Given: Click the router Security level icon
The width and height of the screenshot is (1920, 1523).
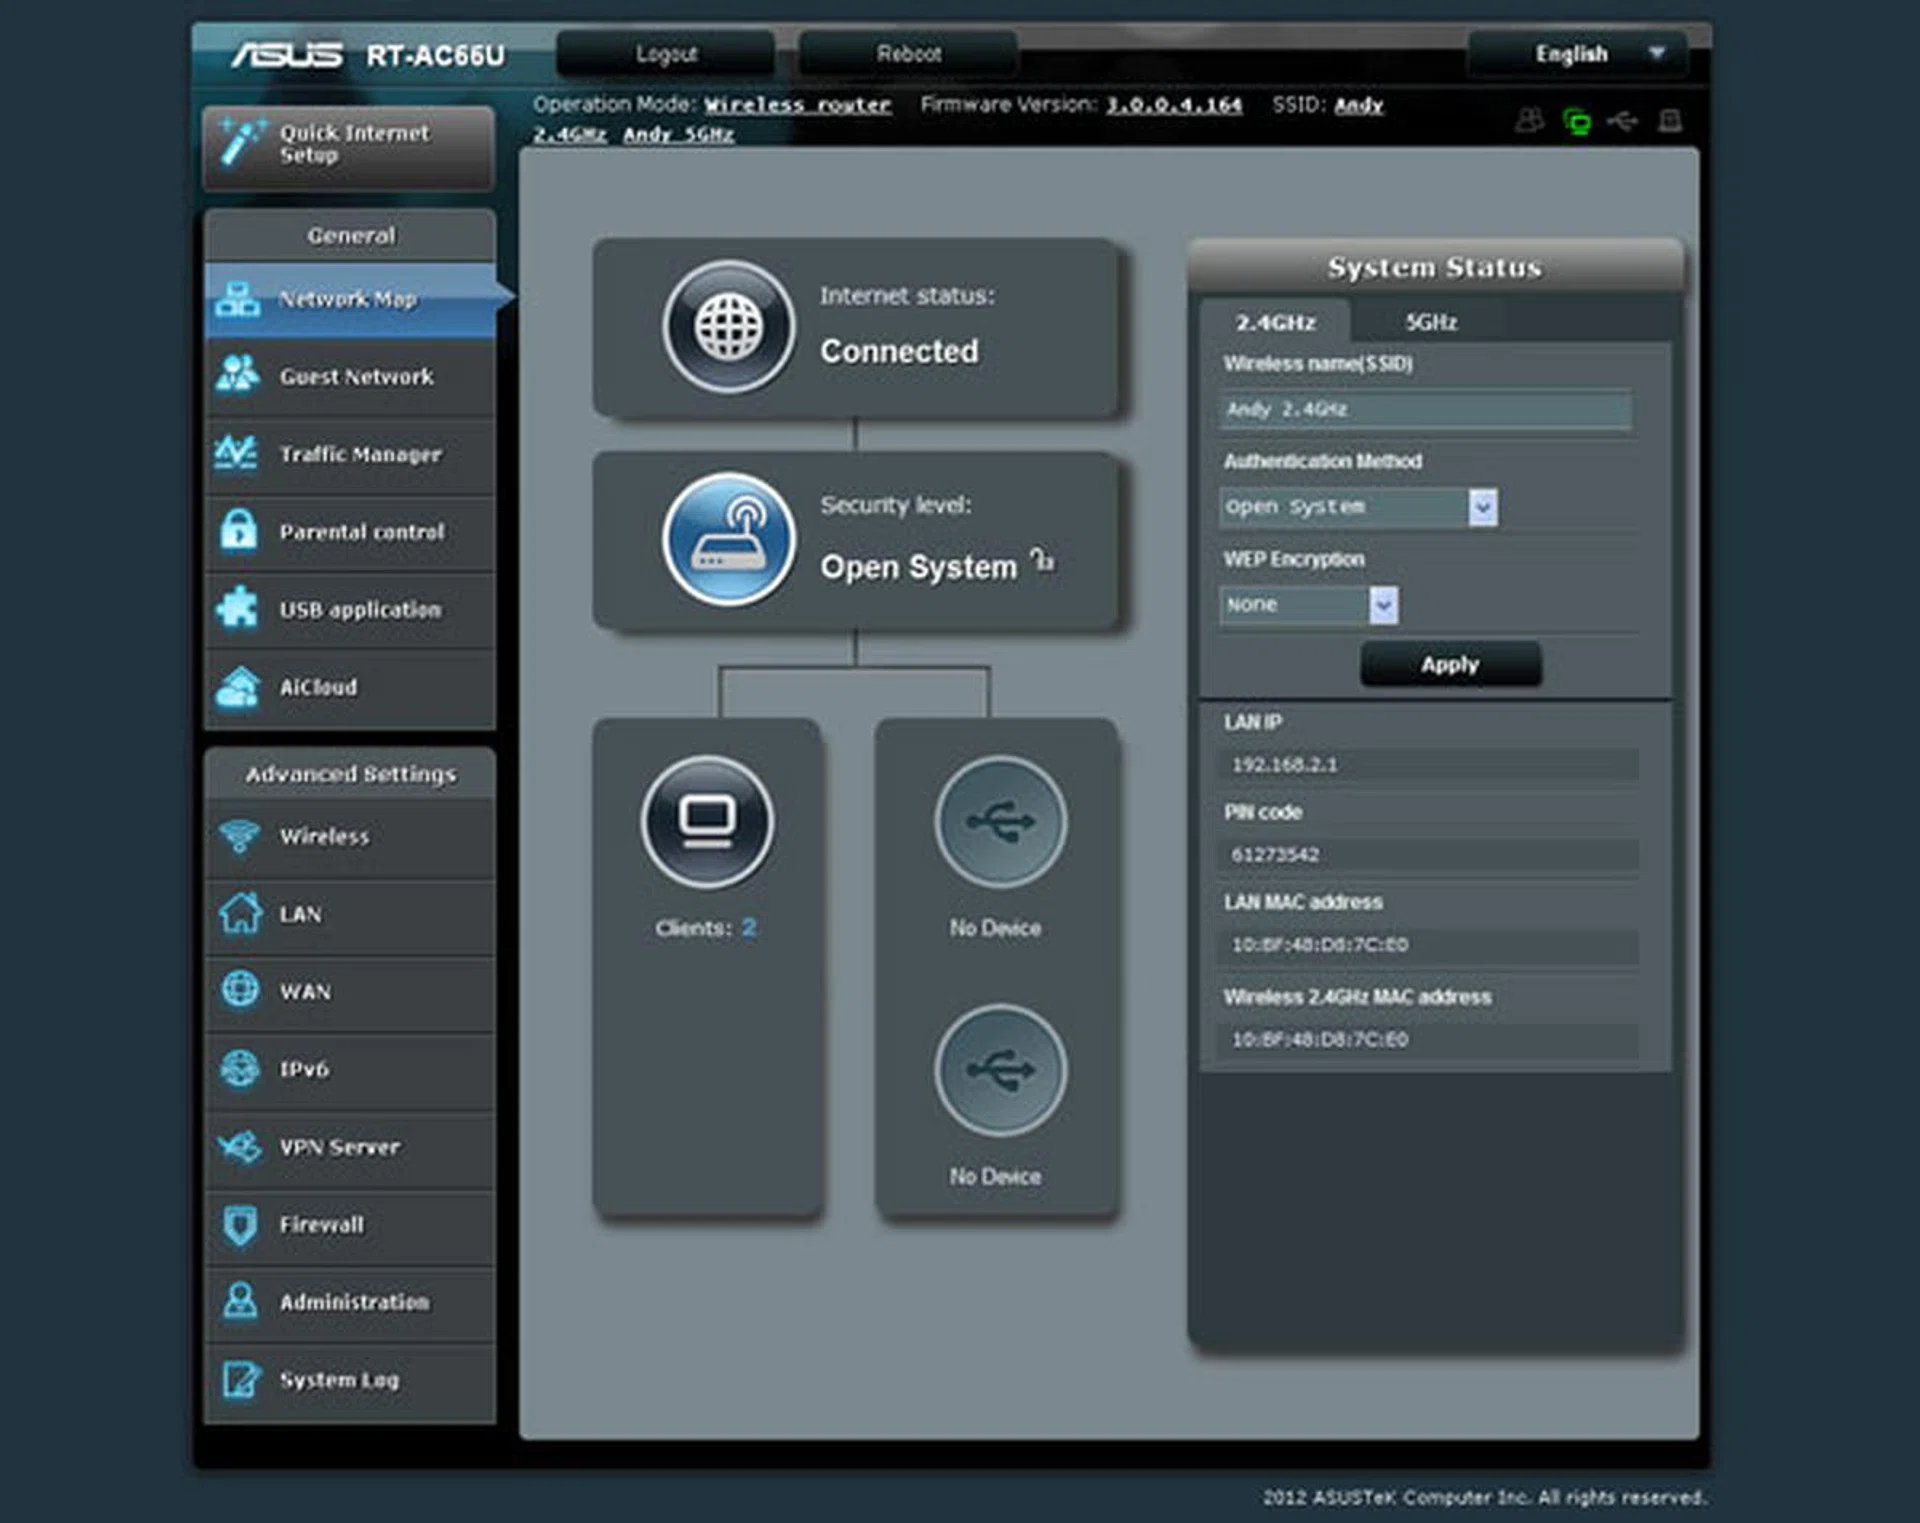Looking at the screenshot, I should (x=728, y=540).
